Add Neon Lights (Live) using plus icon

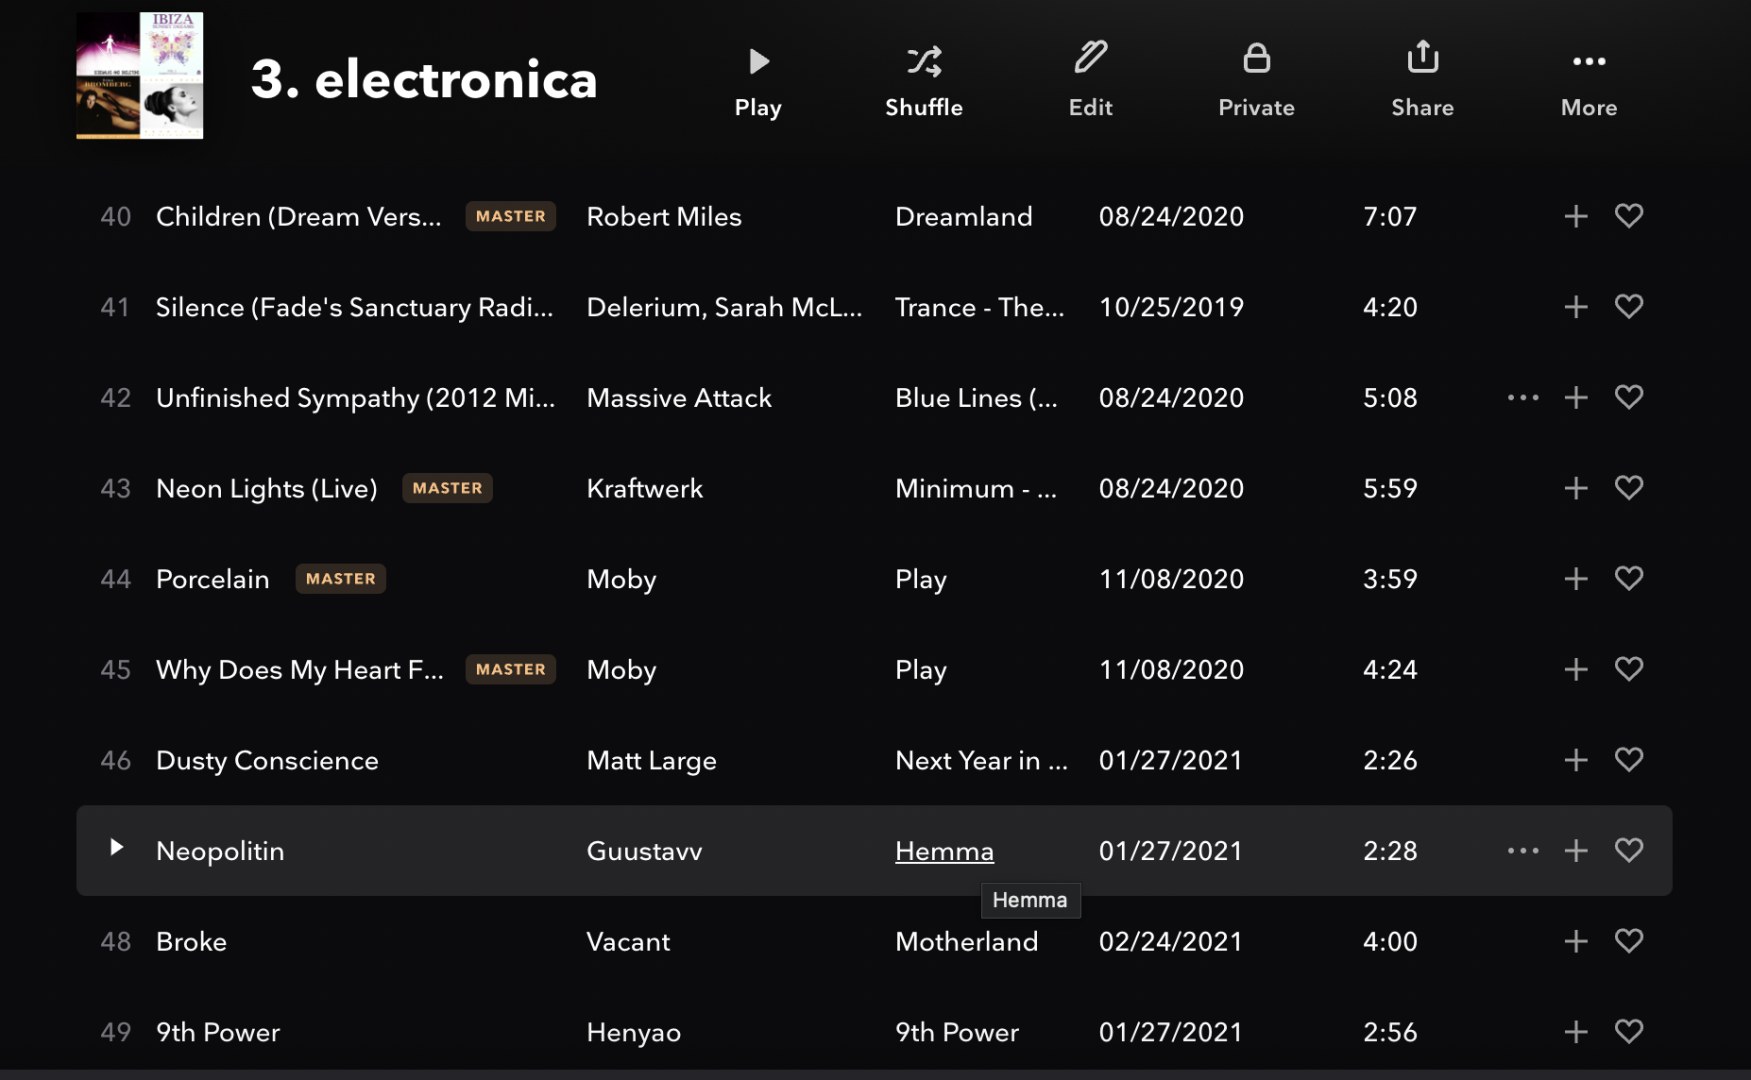(x=1576, y=488)
